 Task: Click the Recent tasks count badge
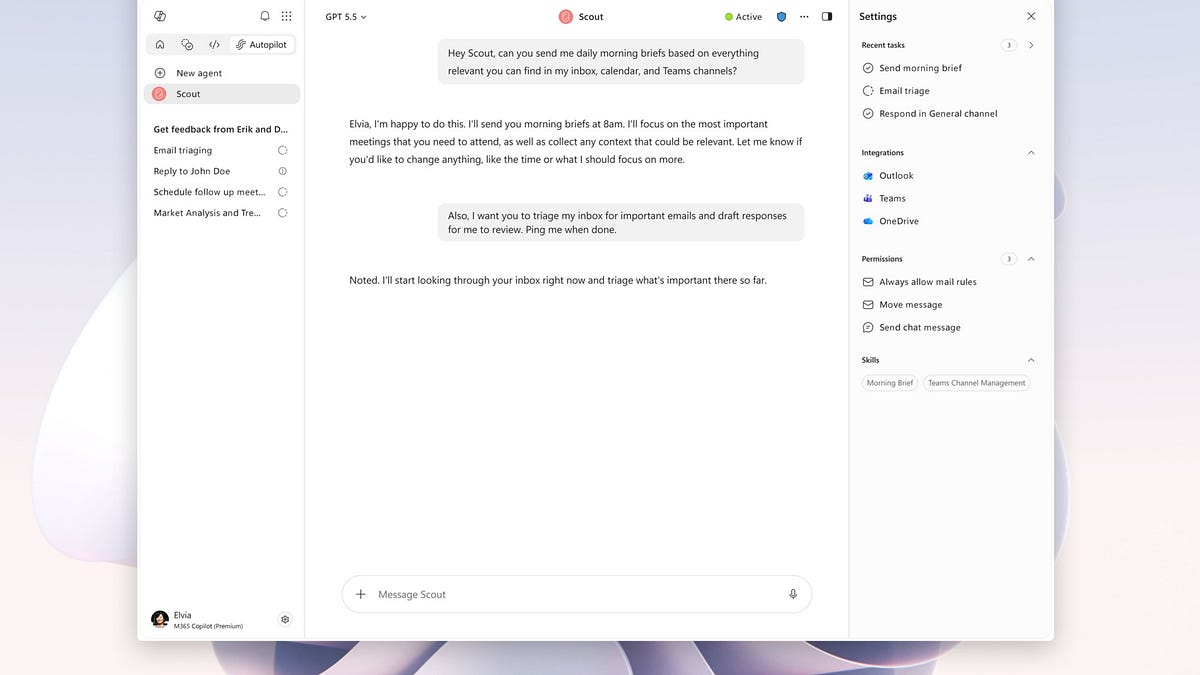tap(1009, 45)
